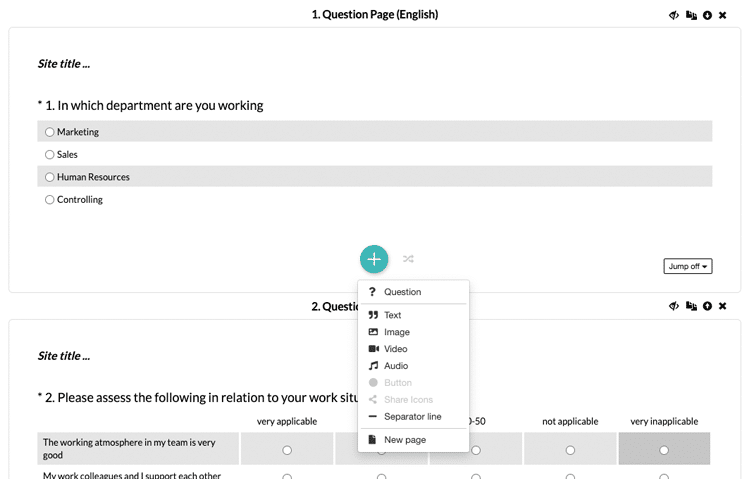This screenshot has height=479, width=750.
Task: Hide page 1 with the eye icon
Action: point(674,15)
